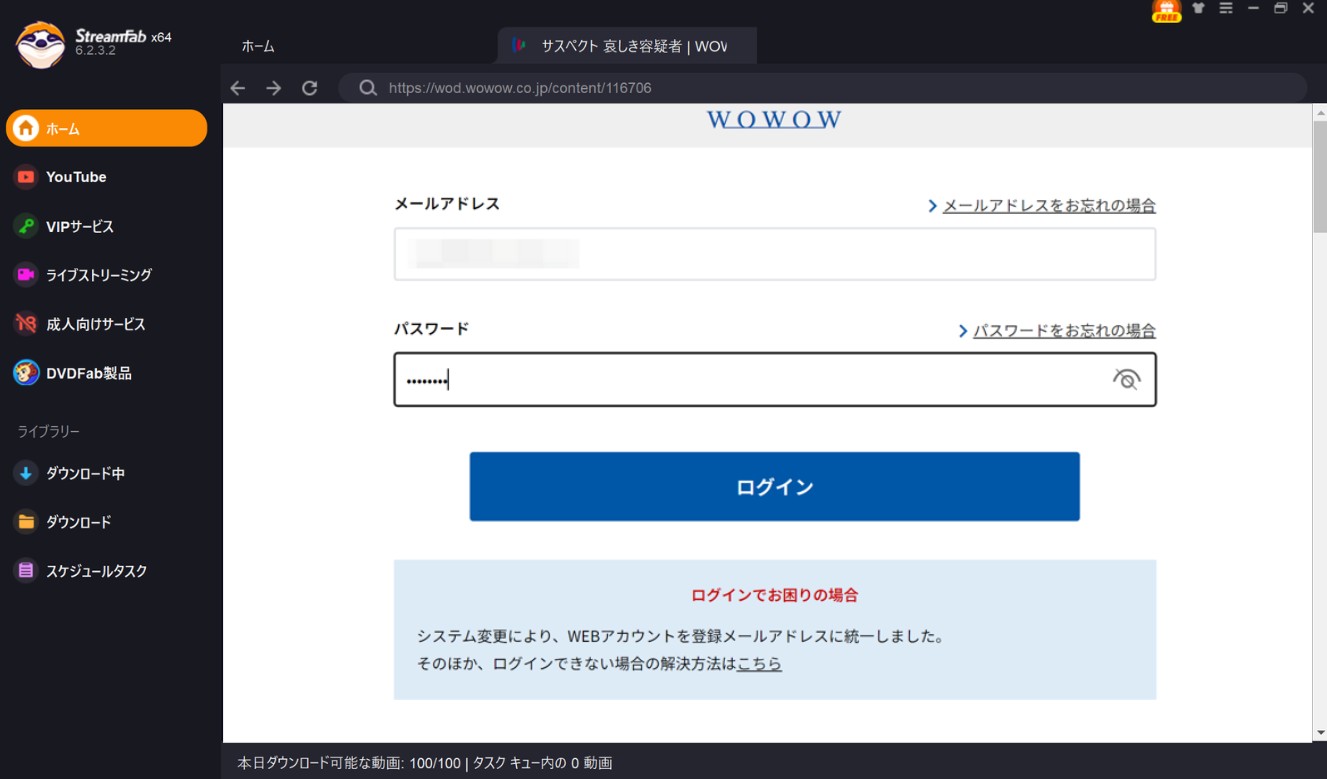Click the メールアドレス input field
The width and height of the screenshot is (1327, 779).
(774, 254)
